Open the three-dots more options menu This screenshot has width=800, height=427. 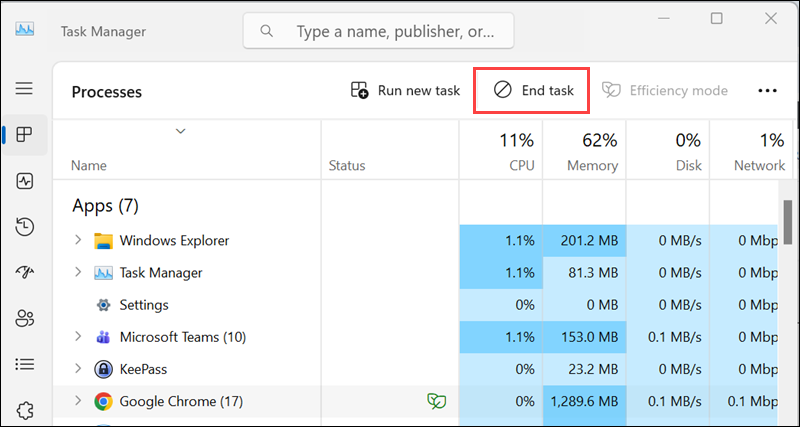[x=767, y=91]
